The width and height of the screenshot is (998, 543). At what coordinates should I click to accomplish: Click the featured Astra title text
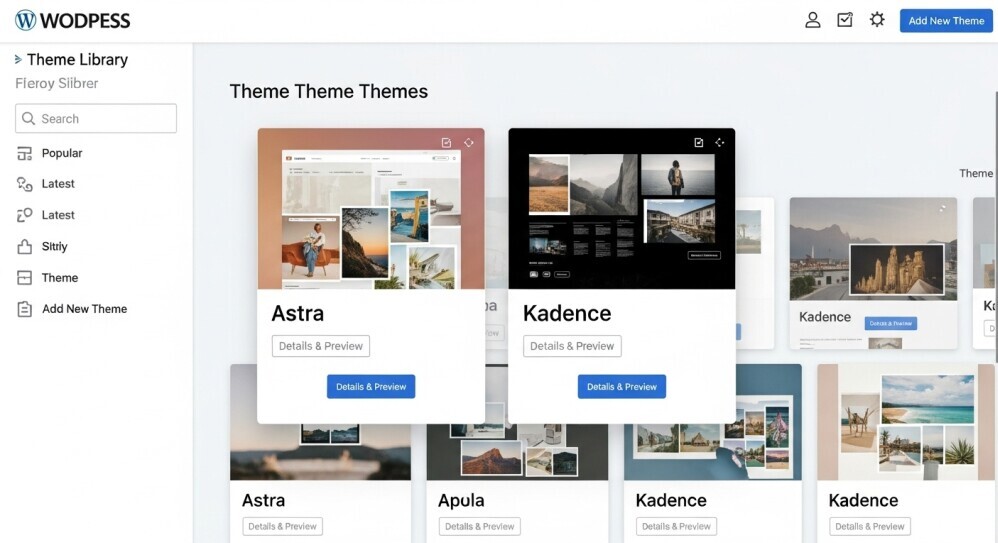click(298, 313)
